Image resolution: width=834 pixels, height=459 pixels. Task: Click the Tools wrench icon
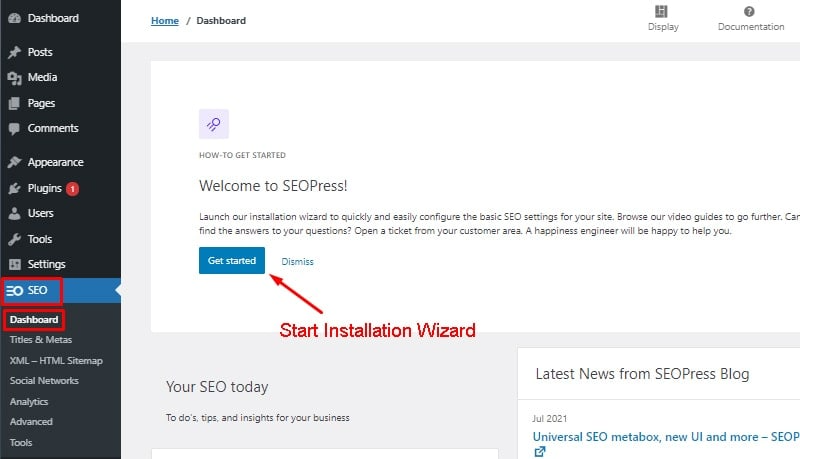point(14,239)
